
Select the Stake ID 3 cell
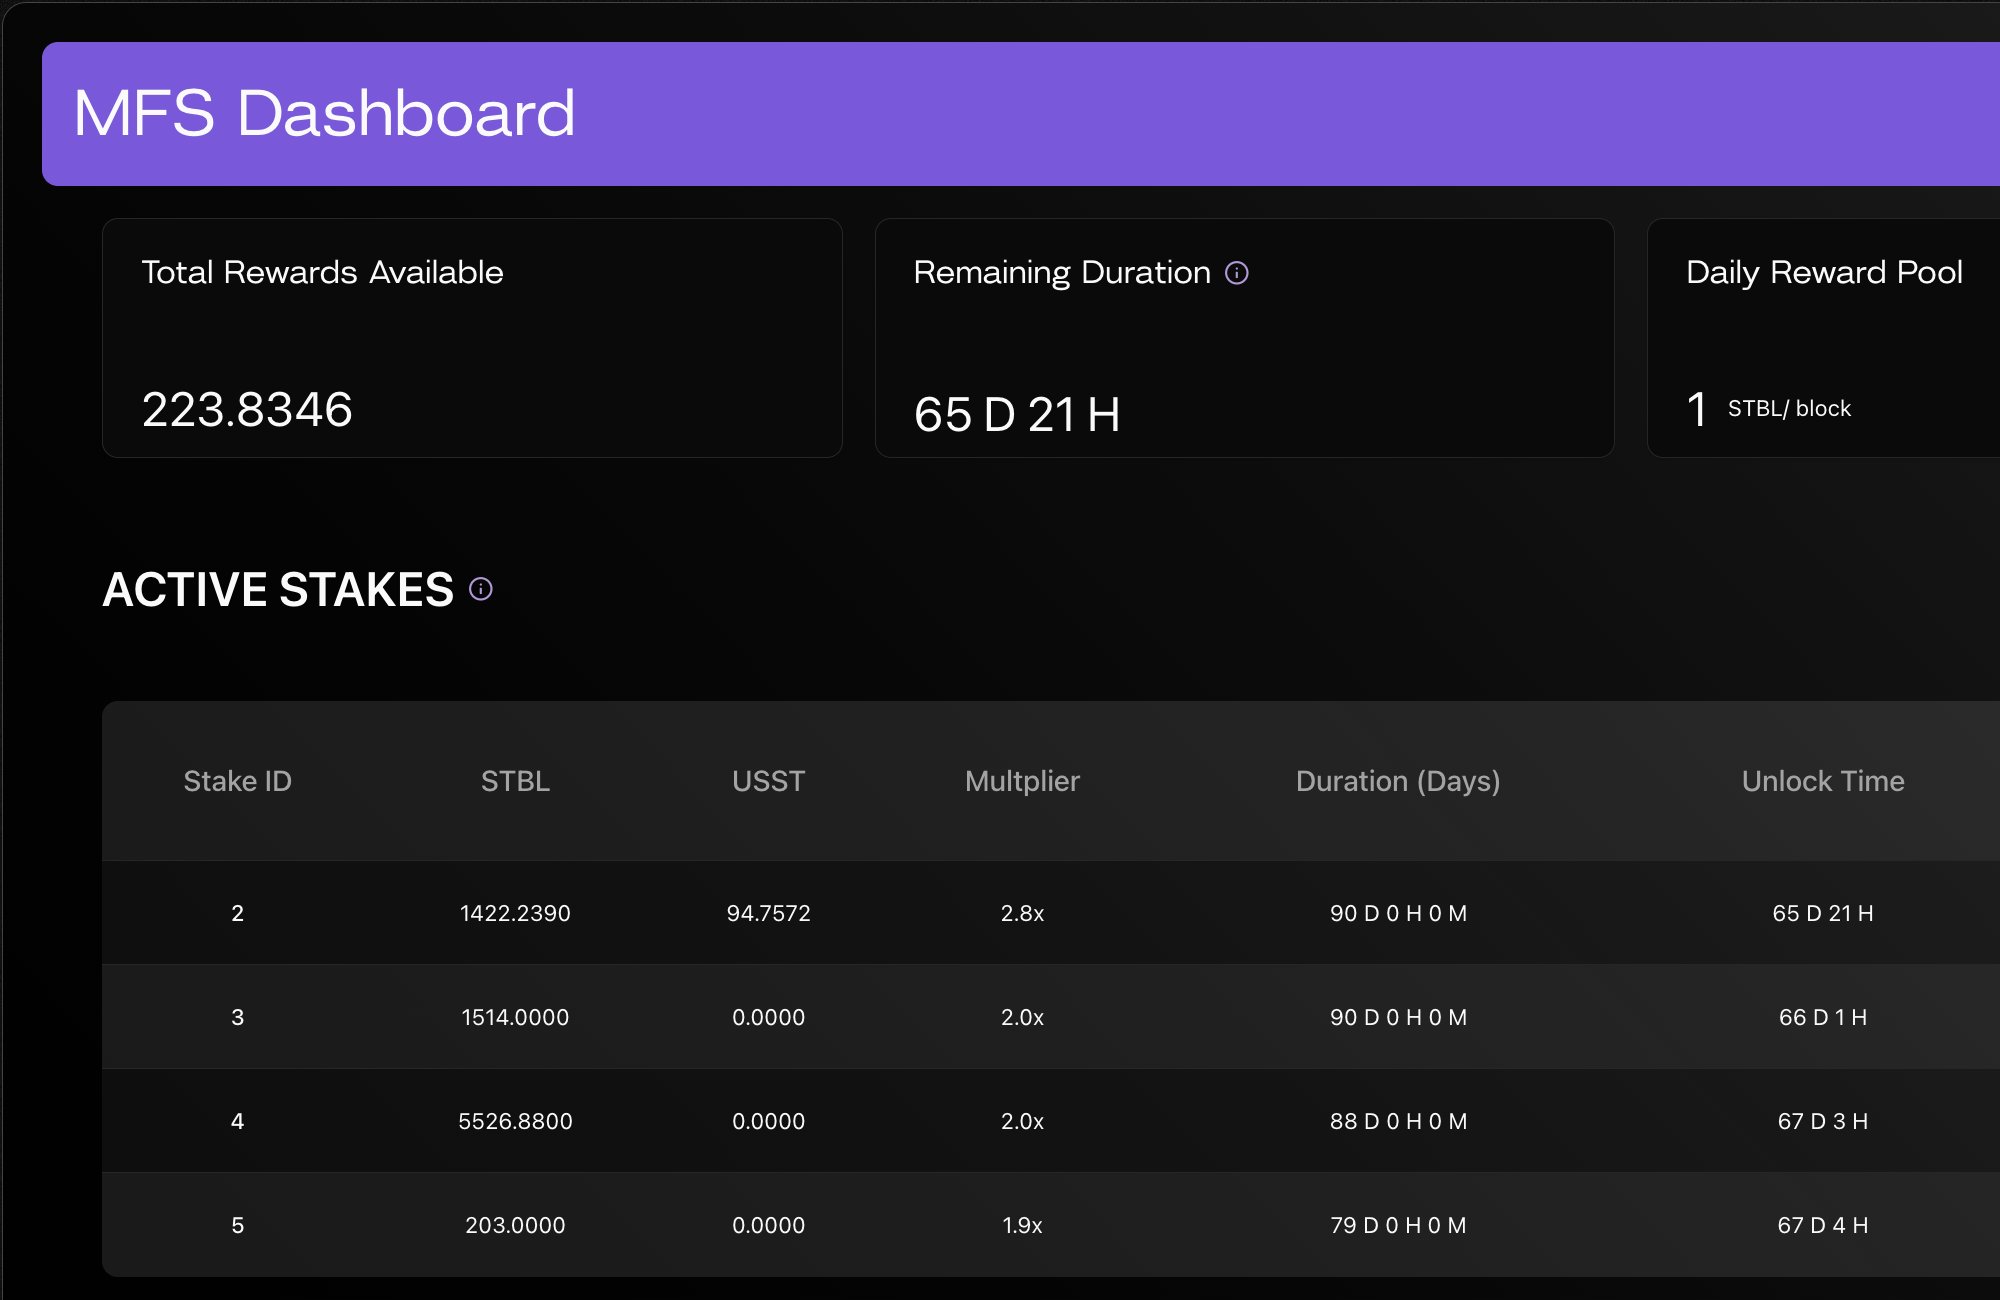[x=237, y=1017]
